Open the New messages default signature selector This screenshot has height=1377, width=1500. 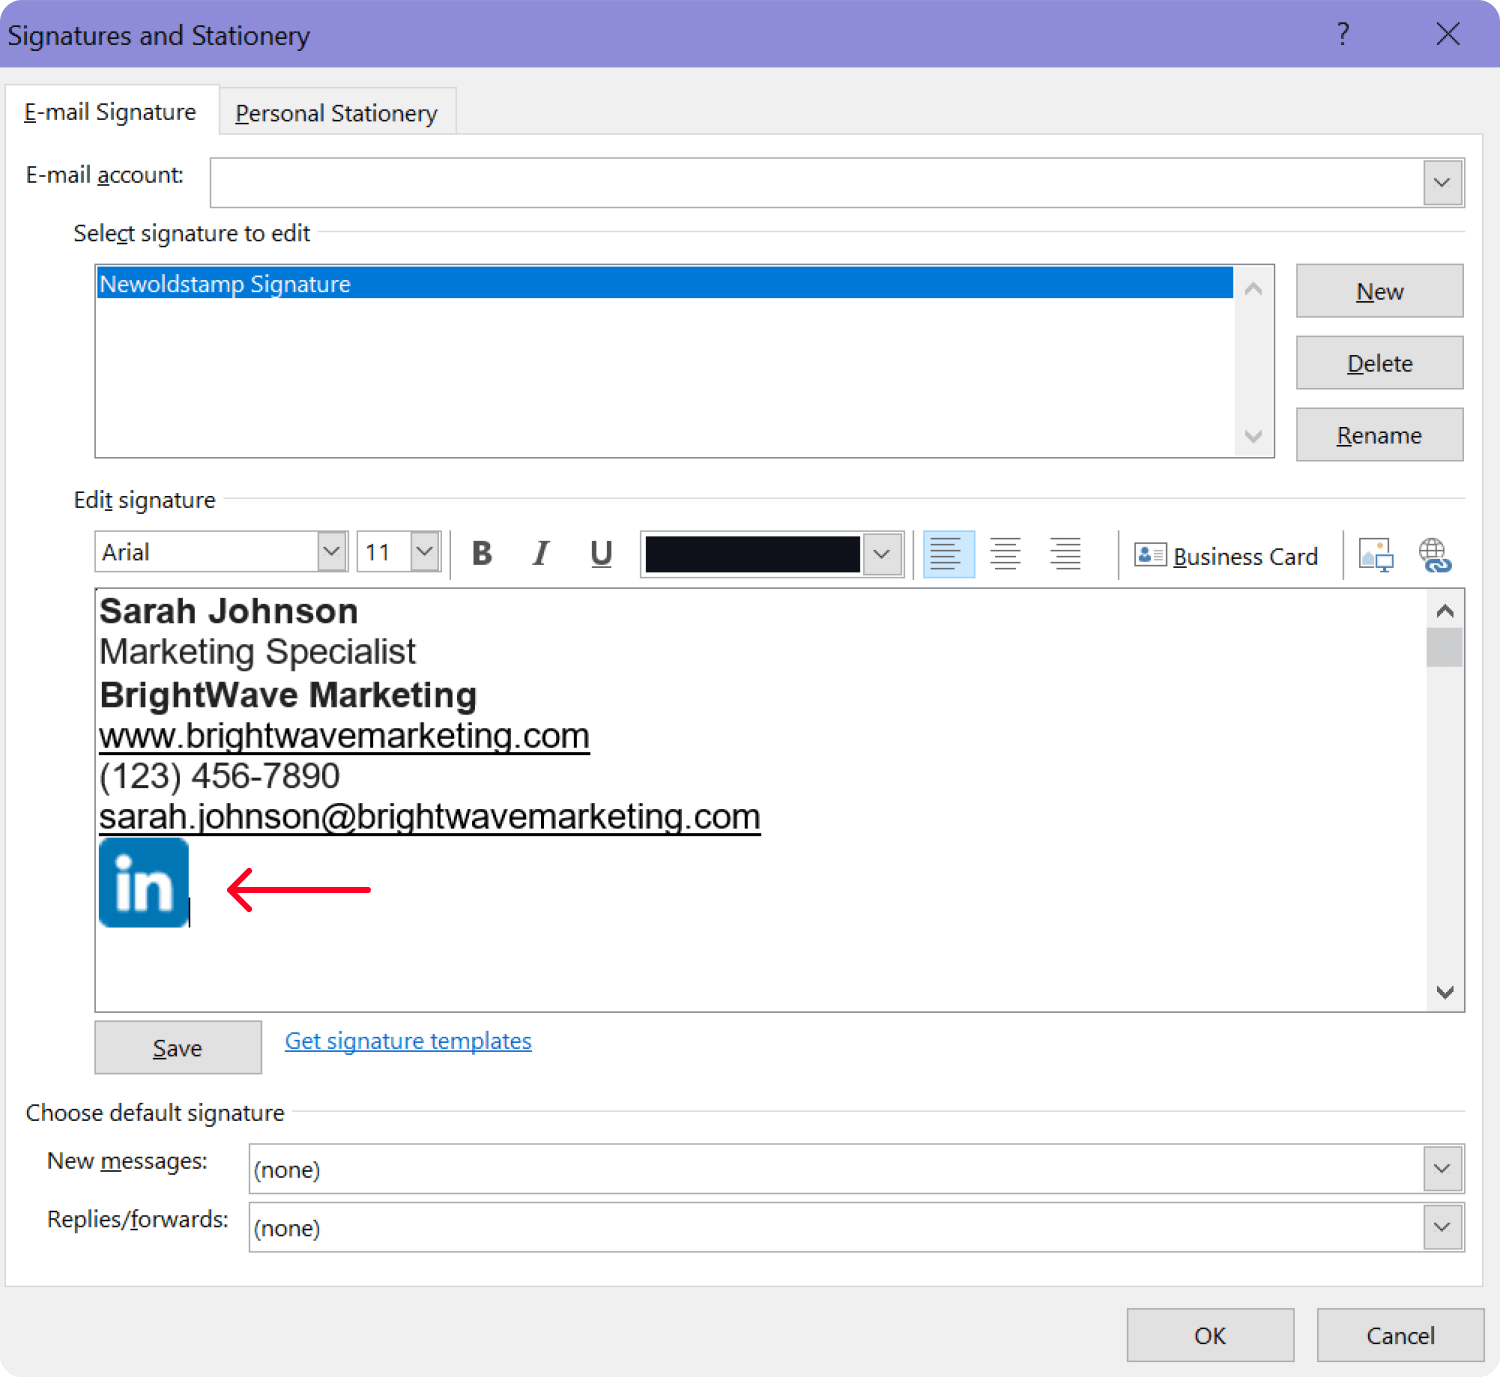(x=1440, y=1168)
